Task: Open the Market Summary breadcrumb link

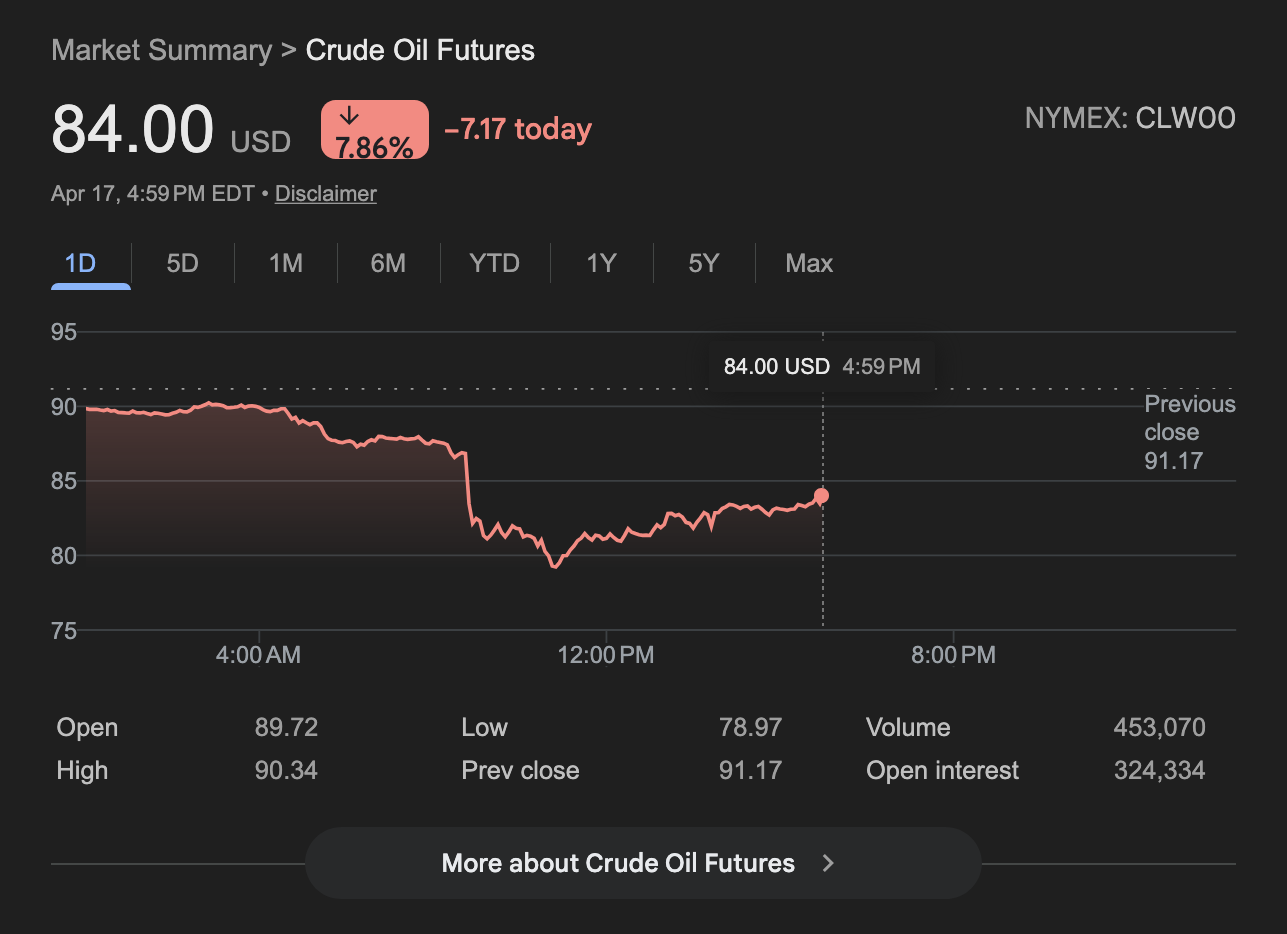Action: 161,50
